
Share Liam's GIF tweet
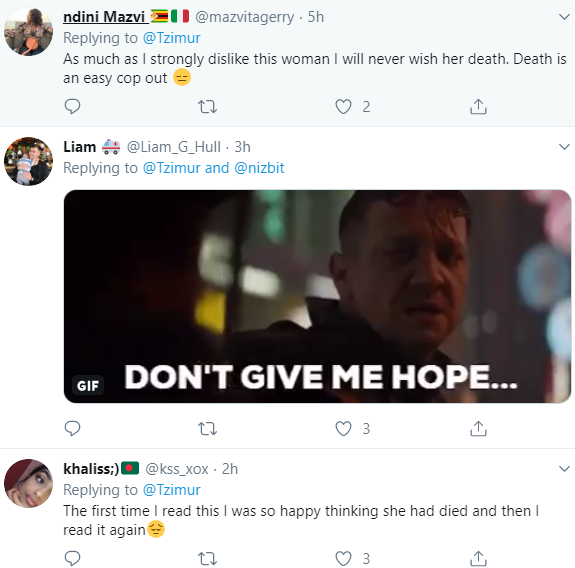point(478,428)
